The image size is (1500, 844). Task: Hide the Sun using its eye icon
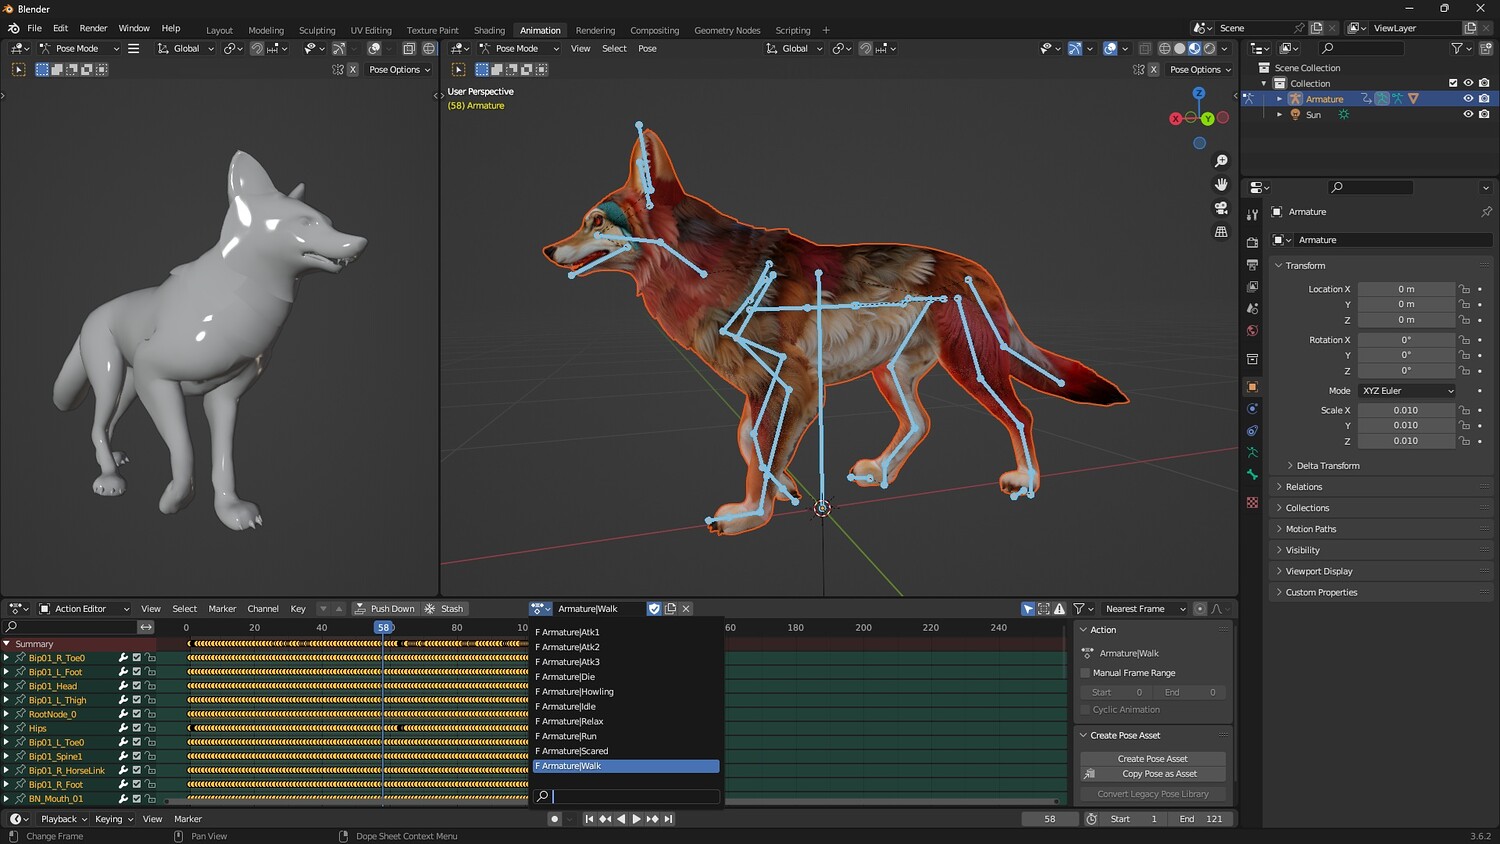[x=1468, y=114]
